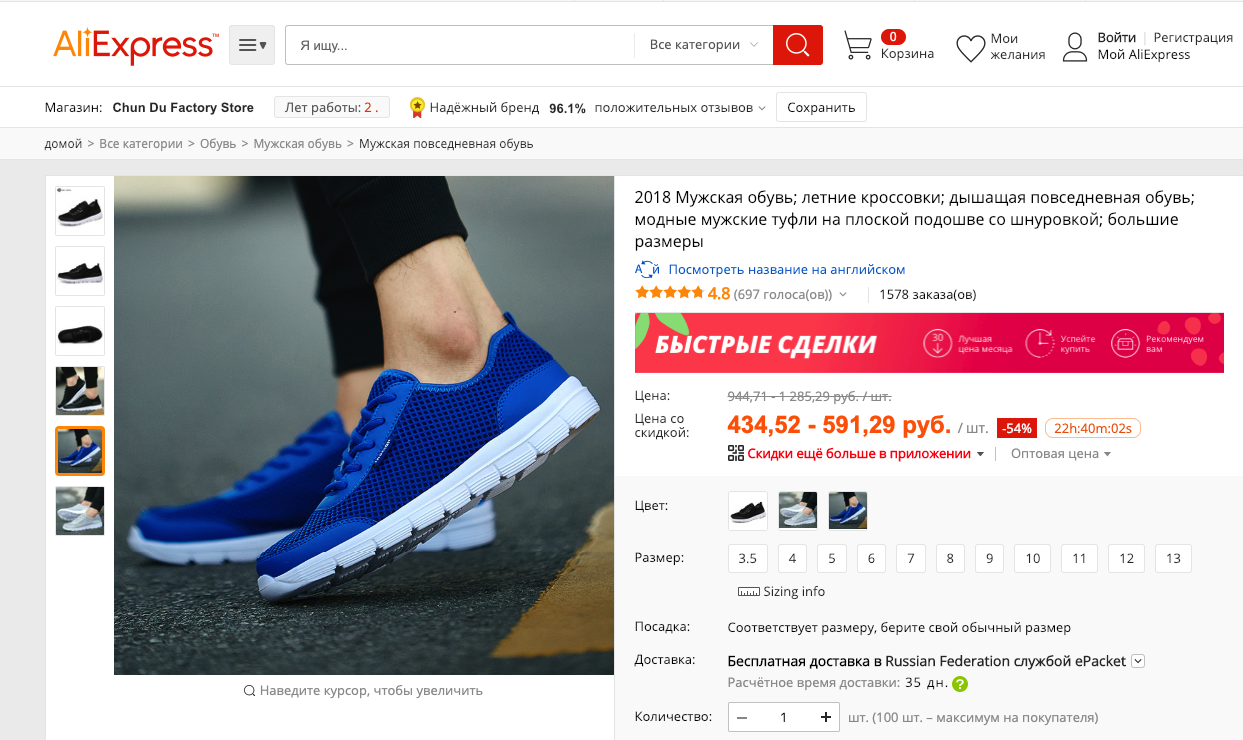Increase quantity with the plus button
1243x740 pixels.
click(826, 717)
